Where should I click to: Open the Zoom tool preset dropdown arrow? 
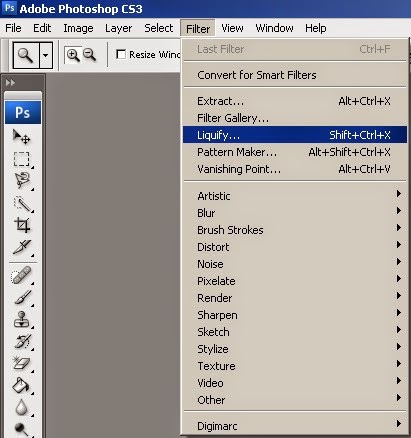[46, 55]
